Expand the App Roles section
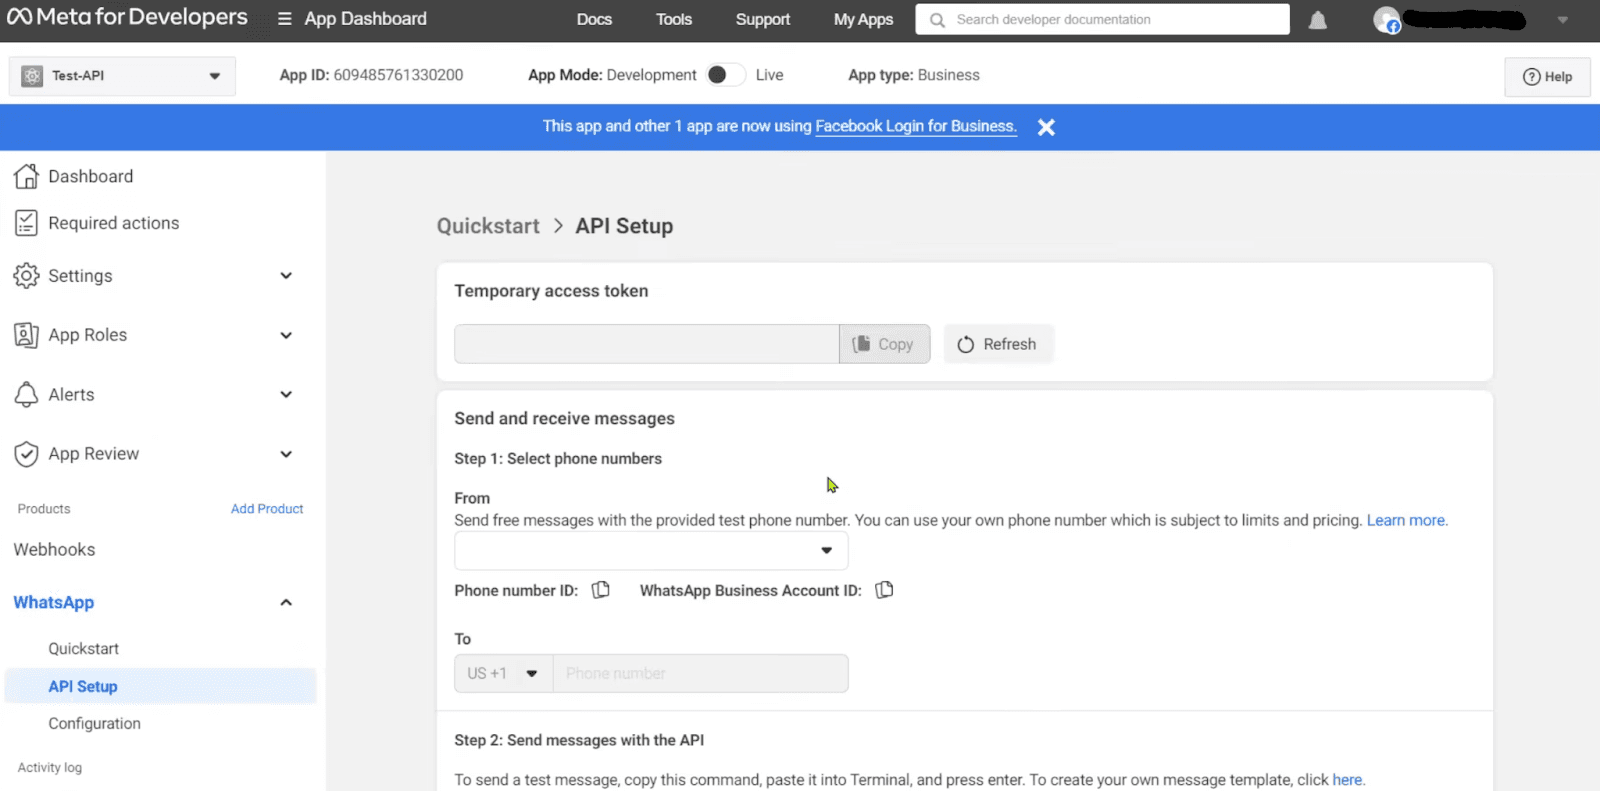This screenshot has width=1600, height=791. tap(286, 336)
